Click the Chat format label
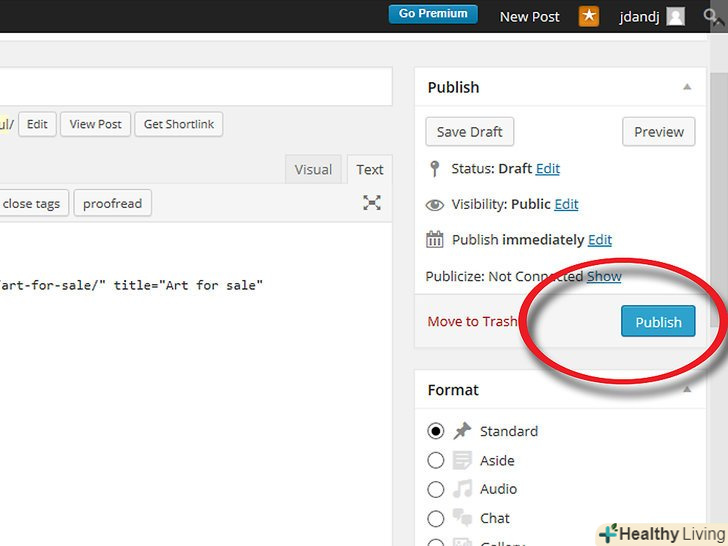 495,518
